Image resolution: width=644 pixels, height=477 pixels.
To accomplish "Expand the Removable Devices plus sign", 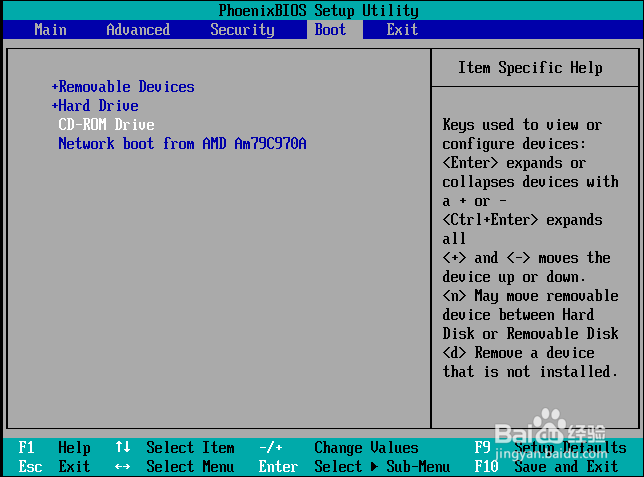I will [x=55, y=87].
